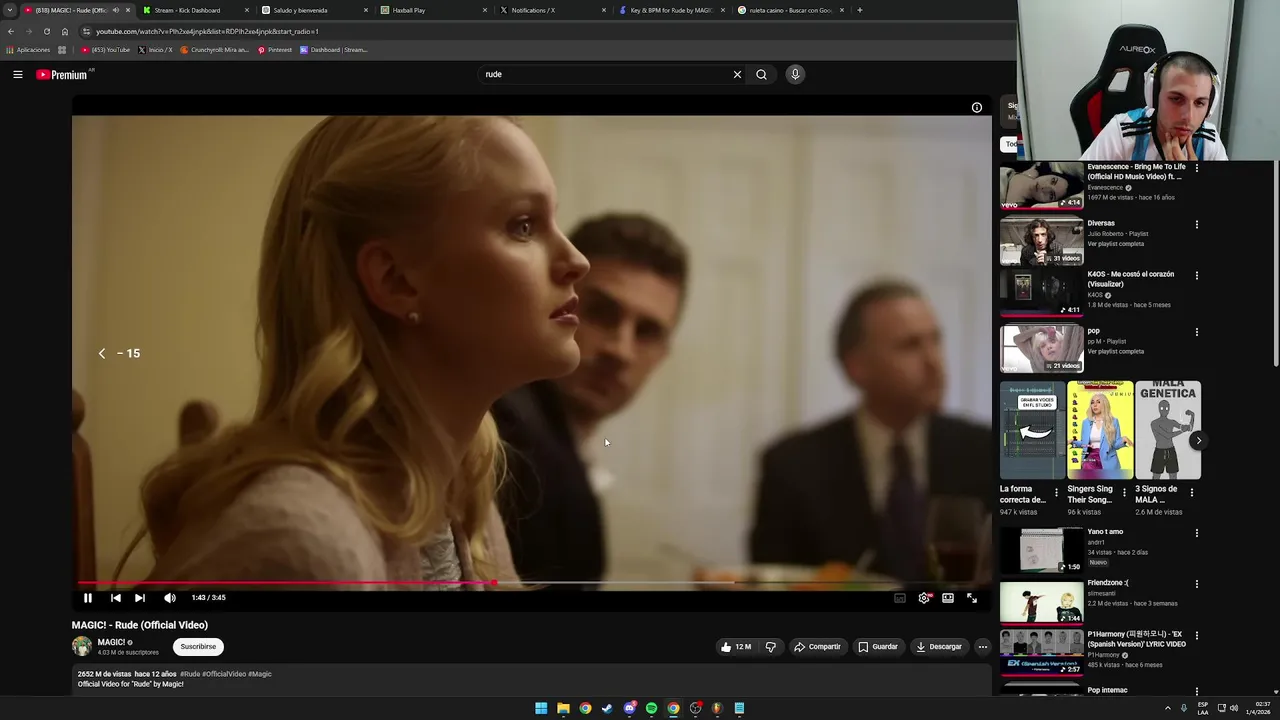1280x720 pixels.
Task: Click Diversas playlist title
Action: click(1101, 223)
